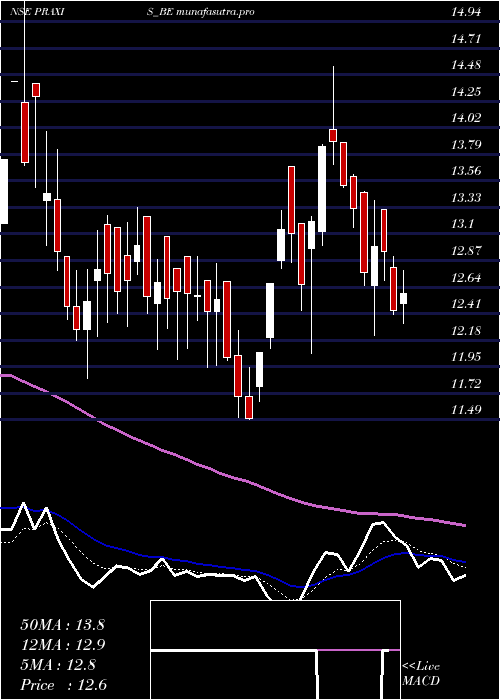
Task: Click the 12.41 price axis label
Action: [x=466, y=304]
